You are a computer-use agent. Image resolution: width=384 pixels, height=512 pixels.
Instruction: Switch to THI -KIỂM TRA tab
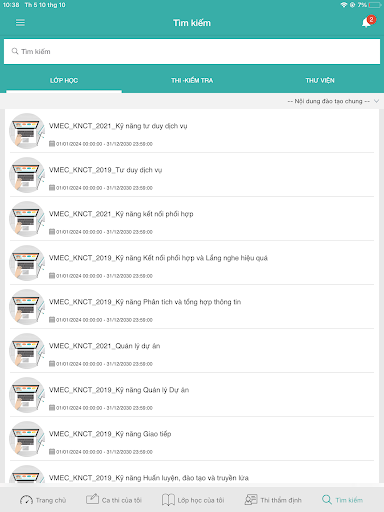[192, 80]
